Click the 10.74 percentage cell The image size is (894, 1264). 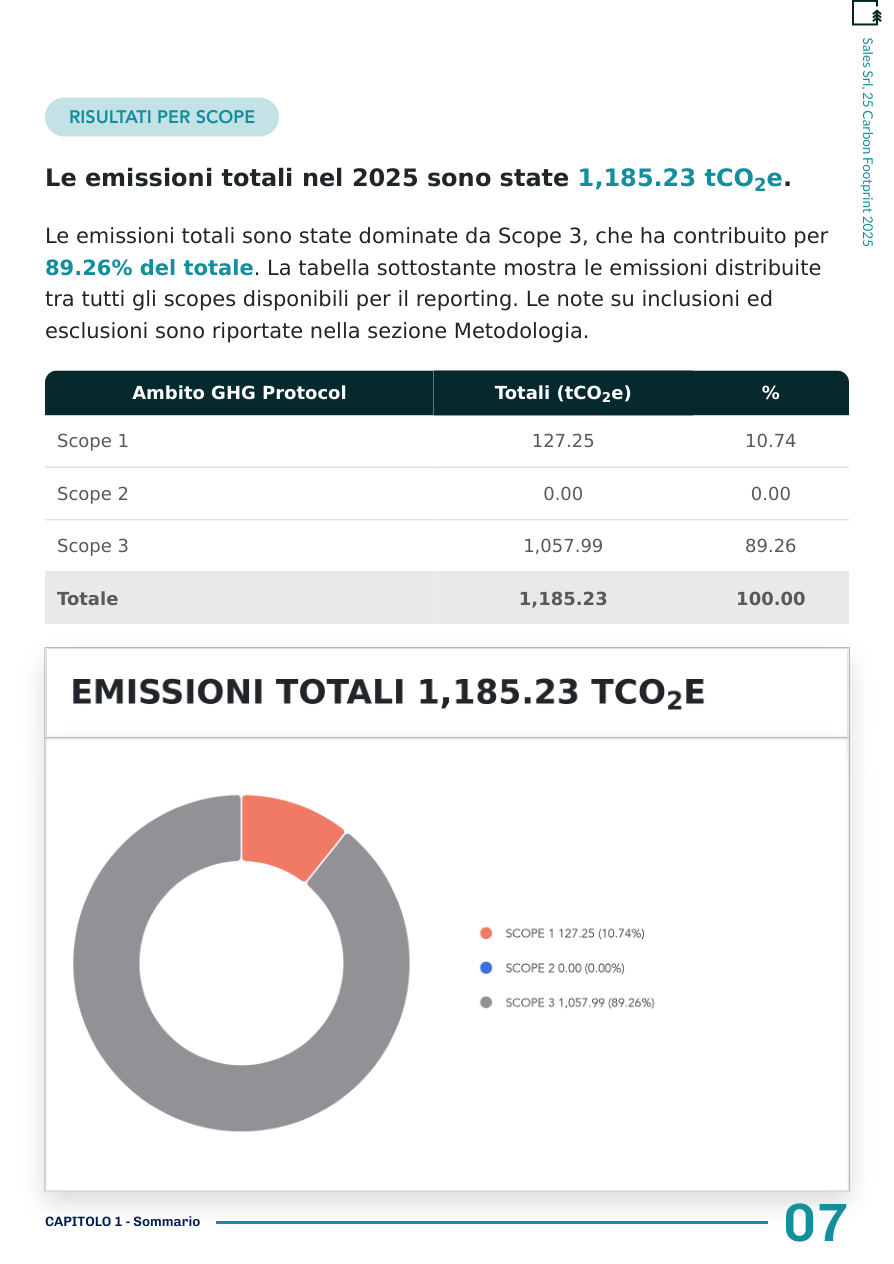[x=771, y=441]
